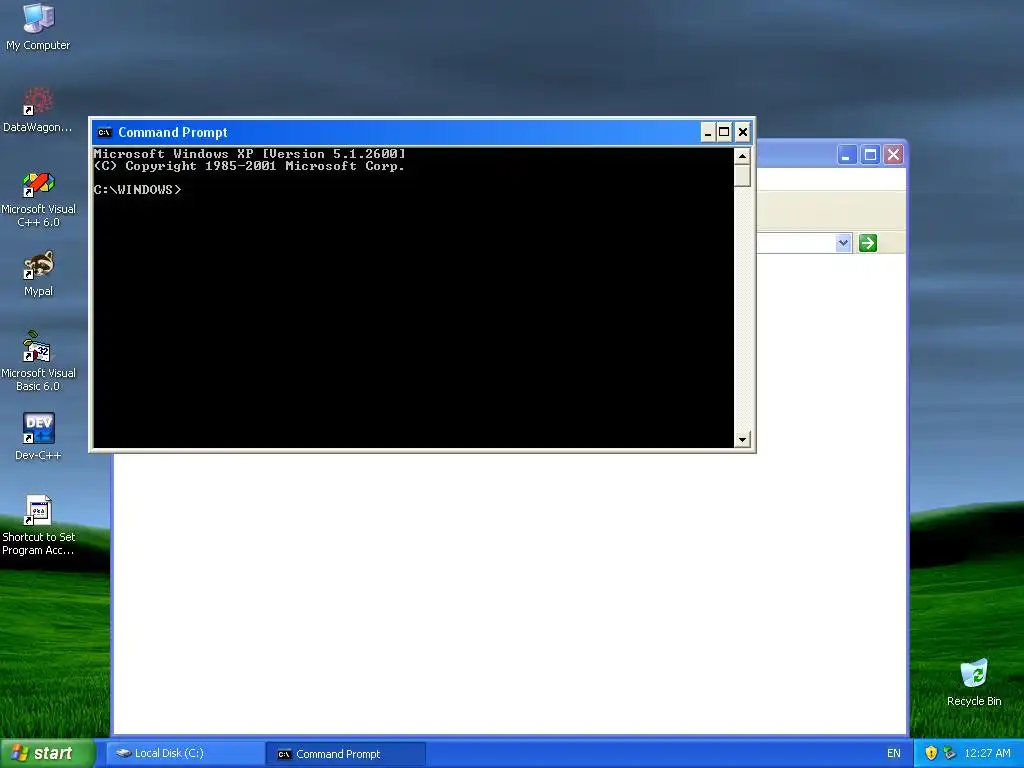
Task: Maximize the Local Disk Explorer window
Action: tap(870, 155)
